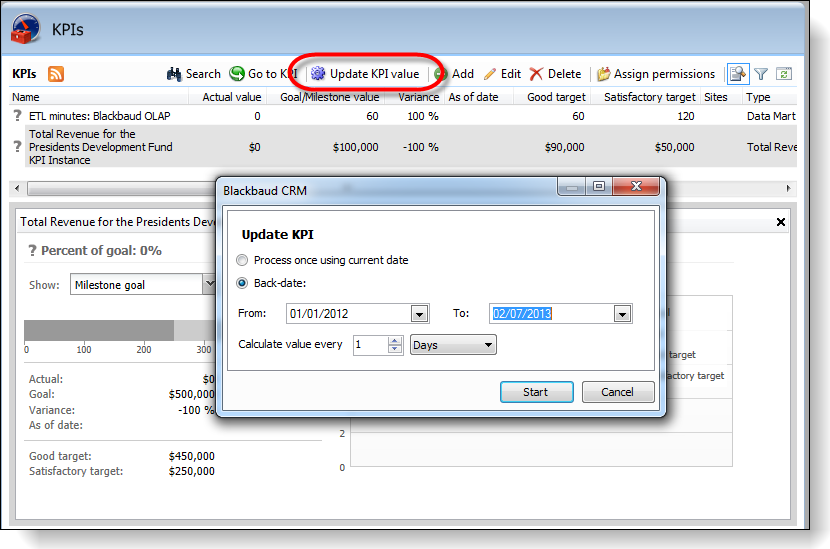Click Edit in the KPIs toolbar
The height and width of the screenshot is (549, 830).
(502, 74)
